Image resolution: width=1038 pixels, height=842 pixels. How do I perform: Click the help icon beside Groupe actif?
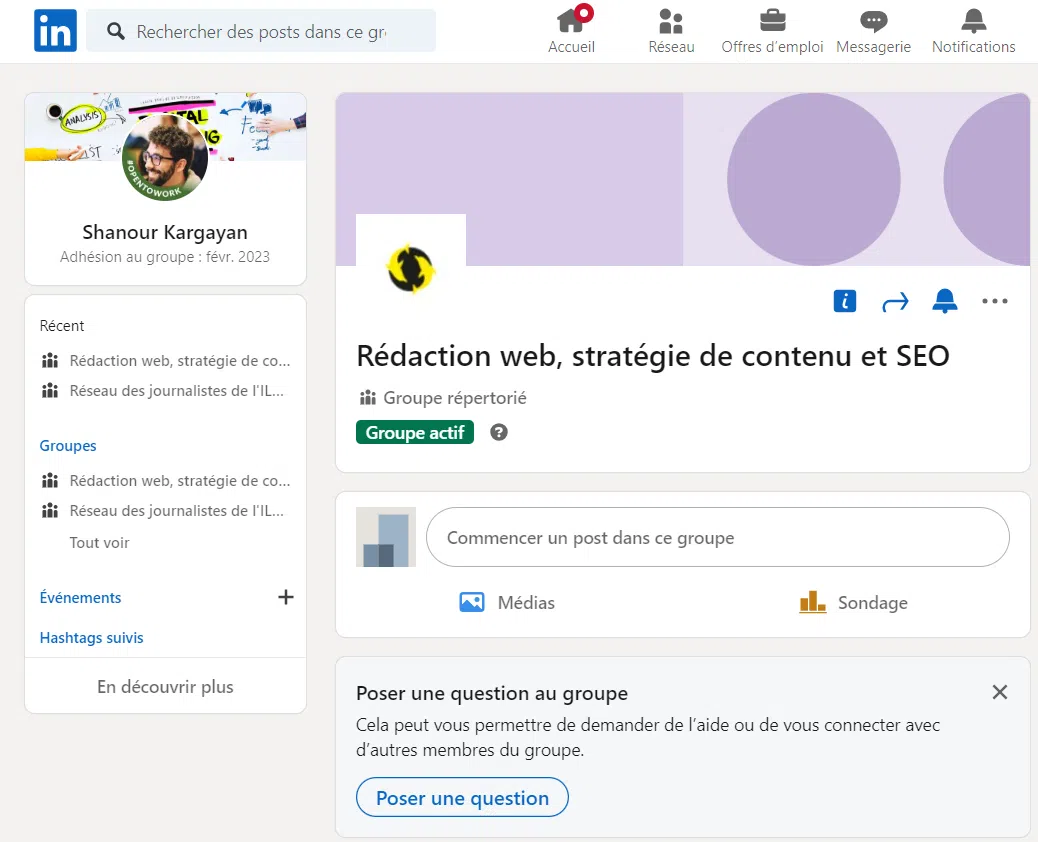pos(499,433)
